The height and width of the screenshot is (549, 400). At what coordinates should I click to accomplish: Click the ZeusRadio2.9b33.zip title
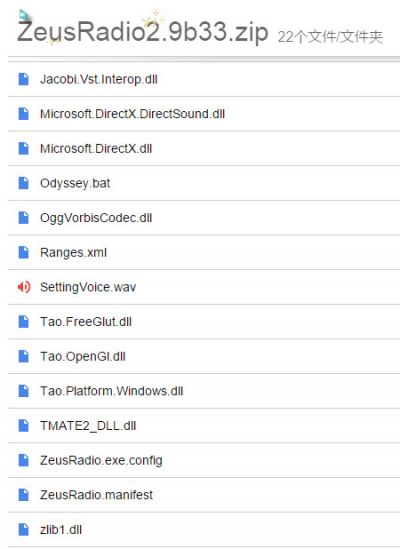[x=143, y=32]
